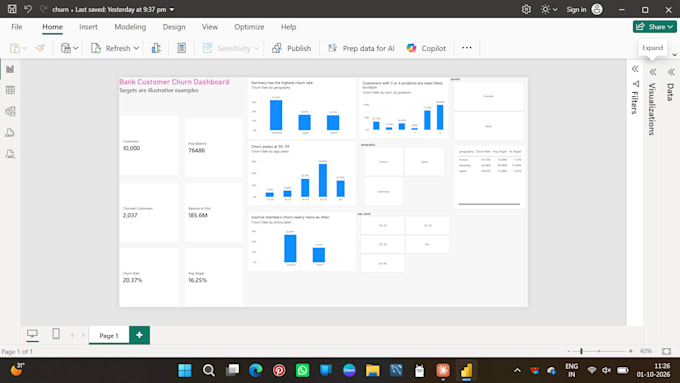
Task: Select Germany in the geography slicer
Action: tap(383, 191)
